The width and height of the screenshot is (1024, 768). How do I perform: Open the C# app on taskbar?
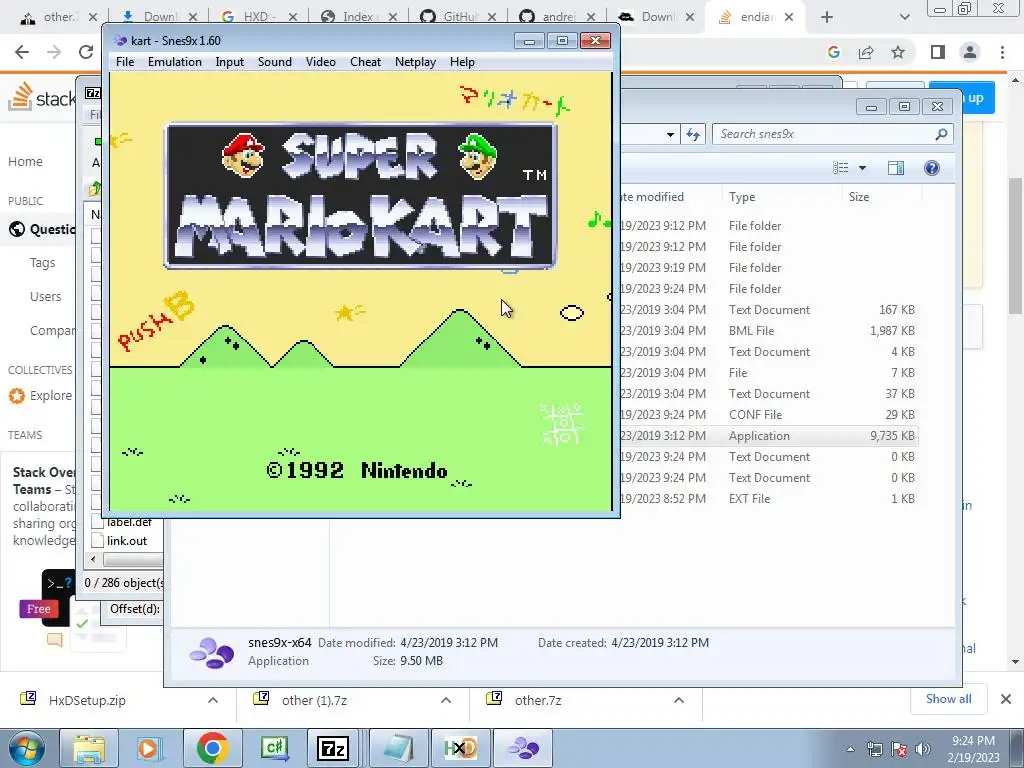click(274, 748)
